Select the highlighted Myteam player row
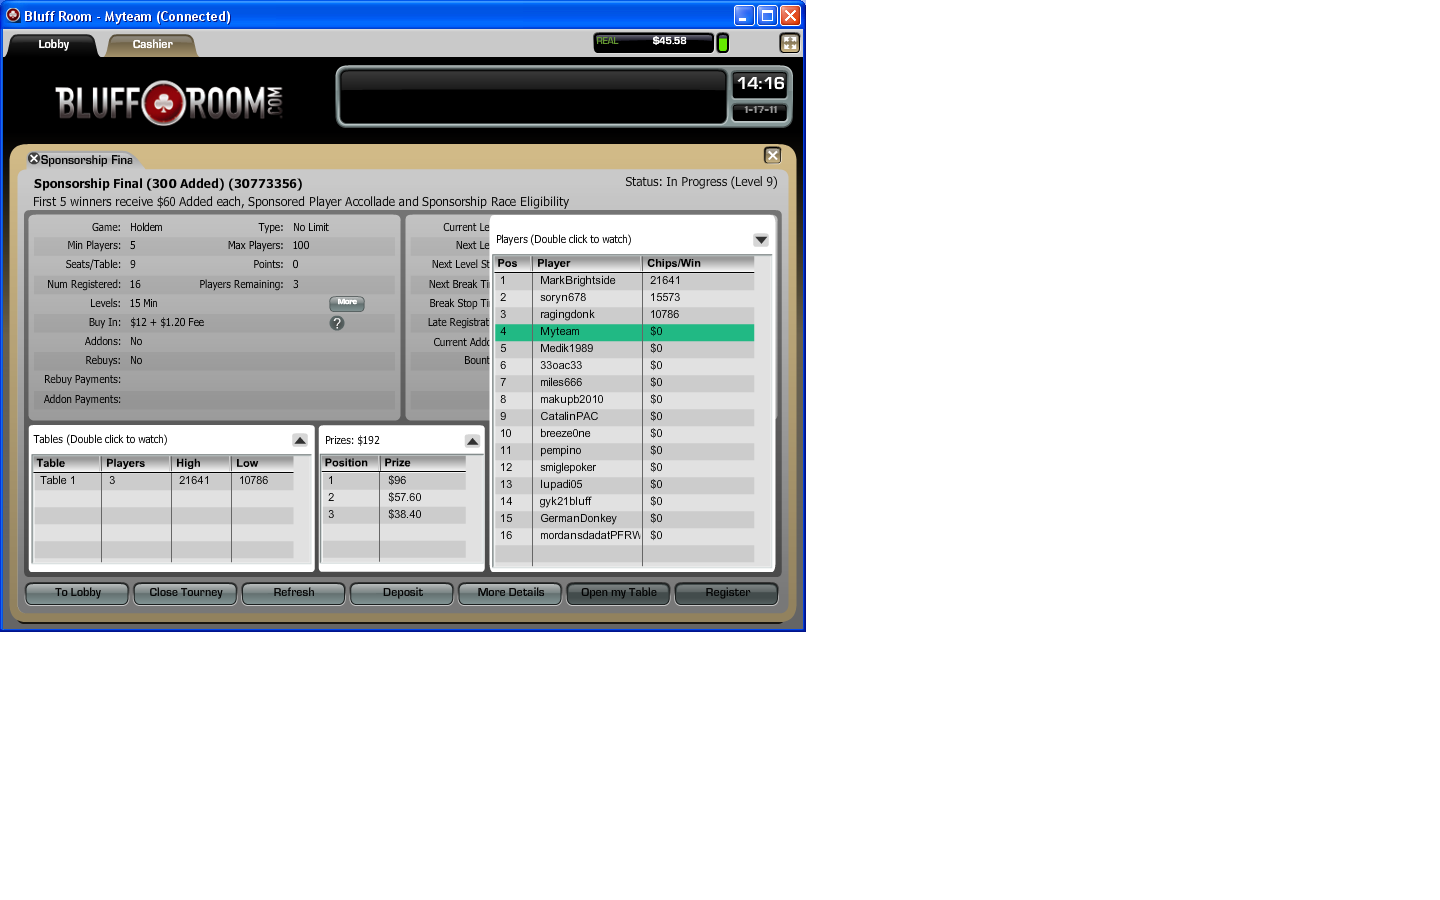This screenshot has height=900, width=1440. click(x=624, y=332)
